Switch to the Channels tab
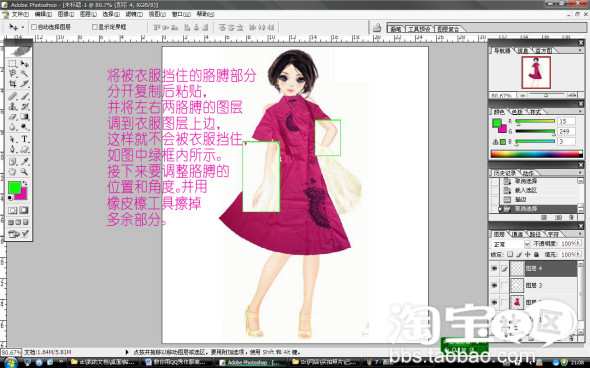 tap(517, 234)
